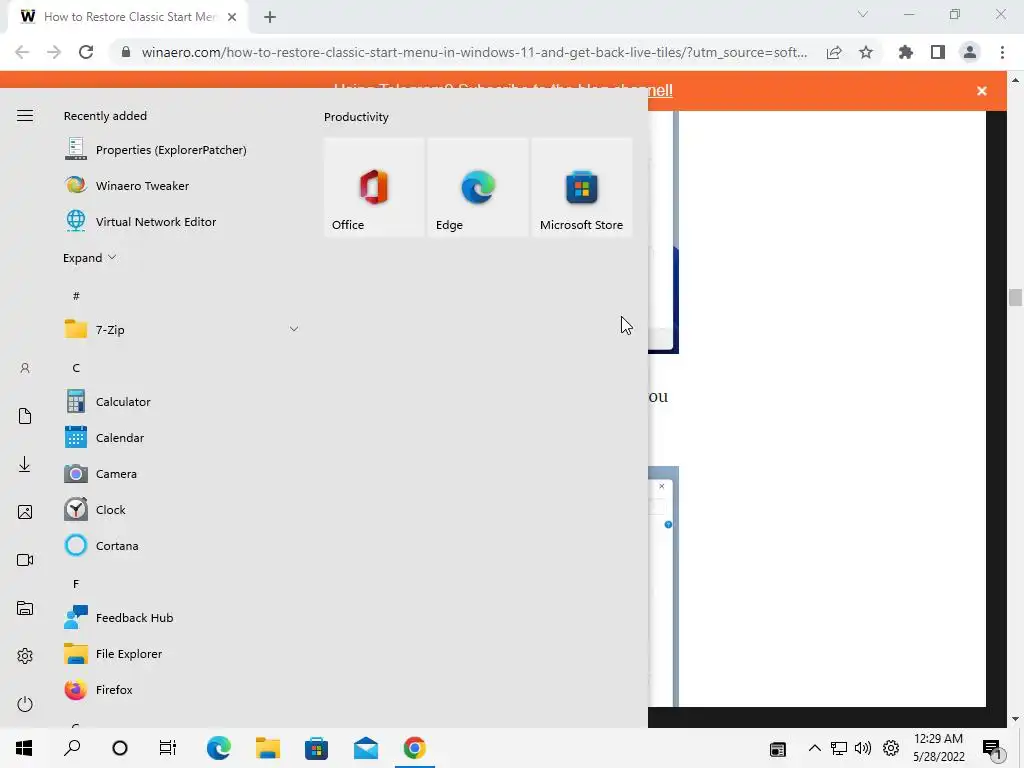Open the Videos icon in Start sidebar
The image size is (1024, 768).
click(25, 560)
